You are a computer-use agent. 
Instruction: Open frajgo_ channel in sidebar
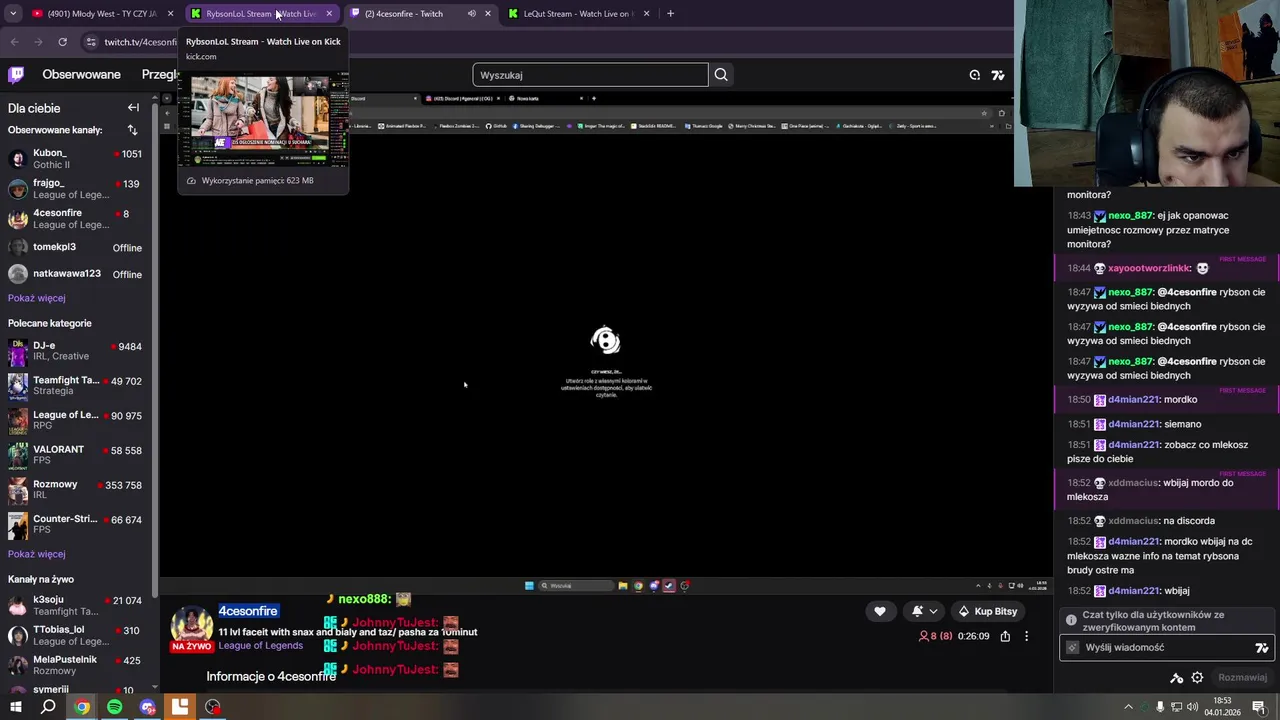pos(76,189)
